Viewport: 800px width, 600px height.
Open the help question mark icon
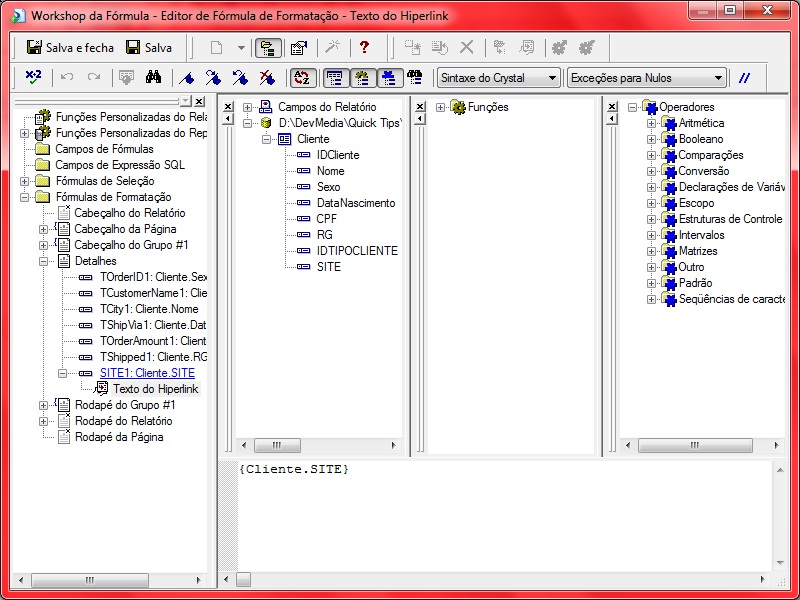pyautogui.click(x=365, y=47)
